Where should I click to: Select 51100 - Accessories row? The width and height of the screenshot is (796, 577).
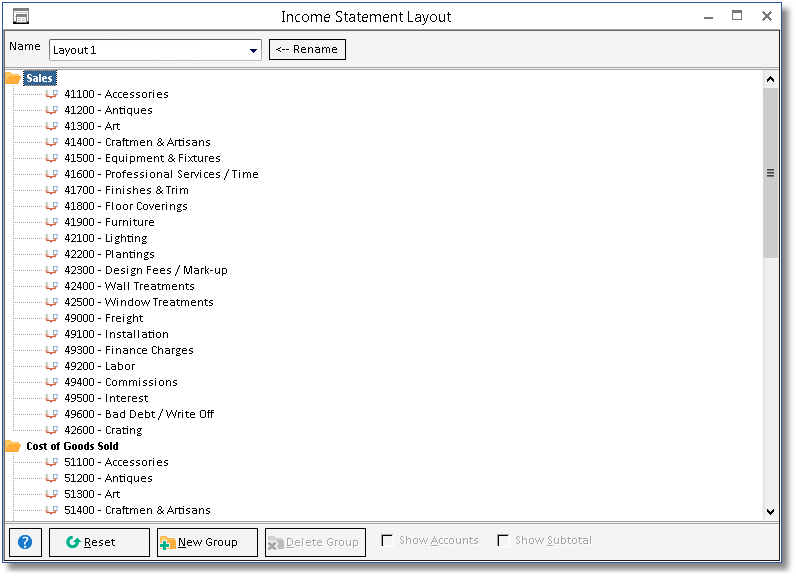coord(116,462)
